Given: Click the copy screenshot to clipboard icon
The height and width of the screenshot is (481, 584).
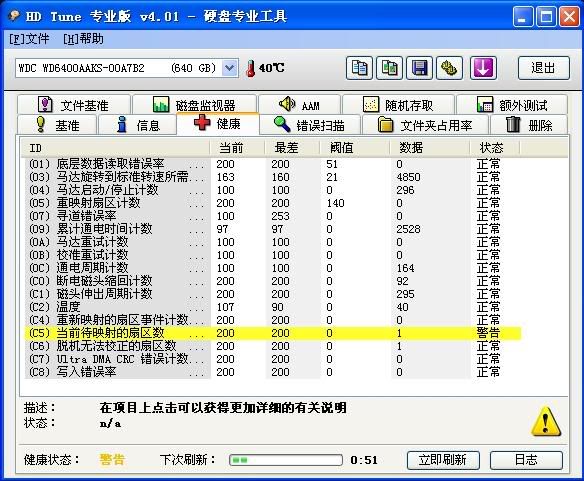Looking at the screenshot, I should [x=389, y=68].
